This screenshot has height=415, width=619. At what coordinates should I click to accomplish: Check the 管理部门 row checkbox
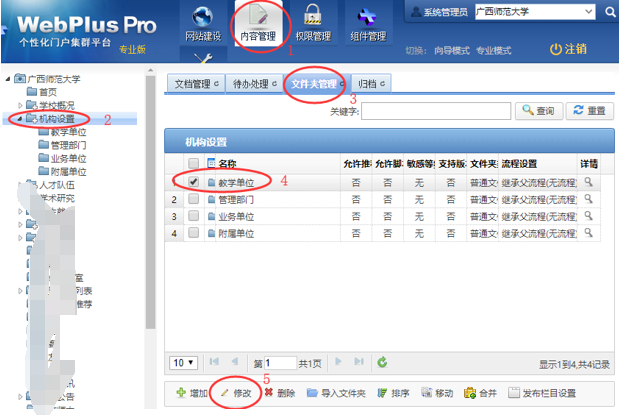(x=194, y=200)
